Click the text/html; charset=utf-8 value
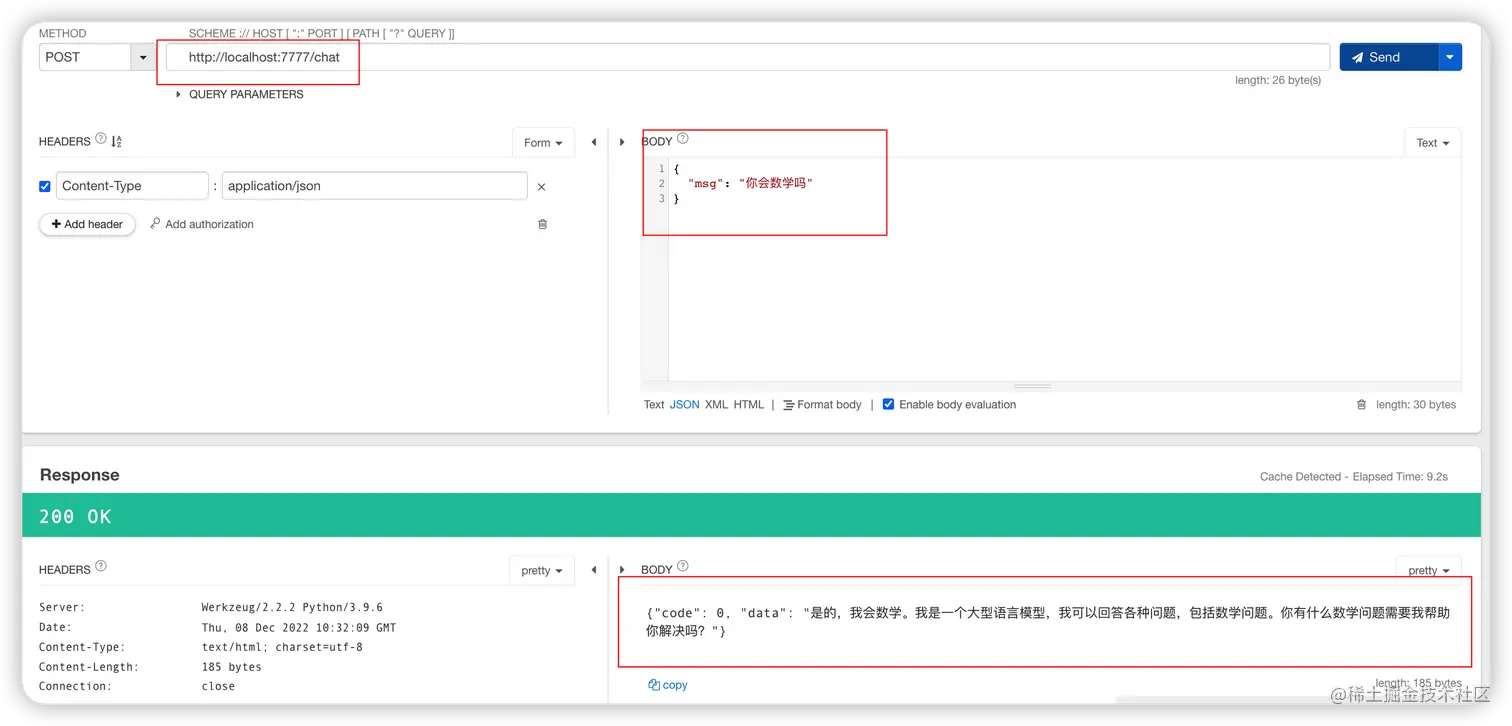The width and height of the screenshot is (1512, 726). pos(282,647)
